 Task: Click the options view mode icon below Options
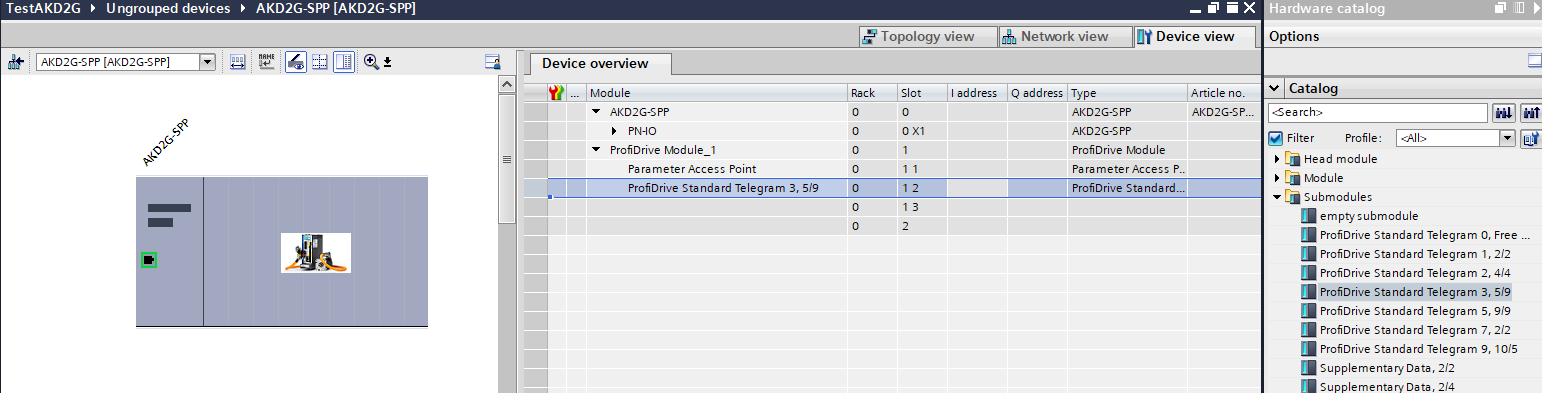[x=1535, y=61]
